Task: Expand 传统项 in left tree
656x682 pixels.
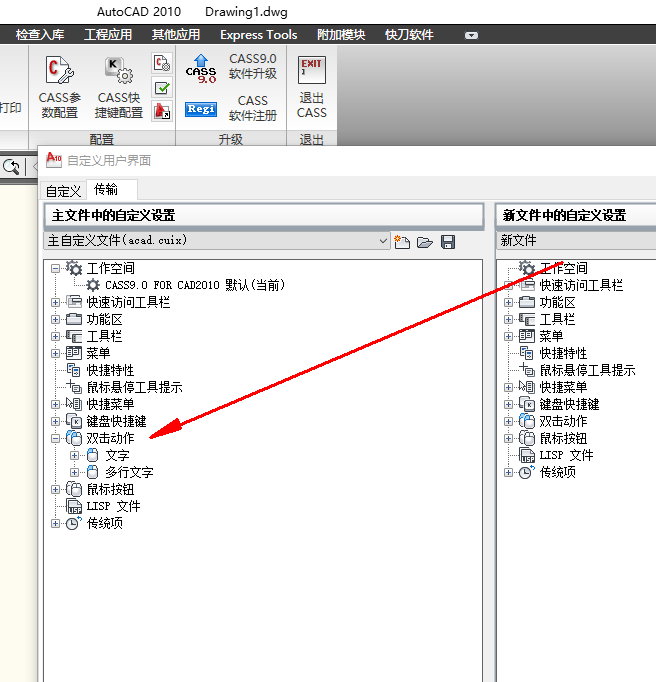Action: 55,523
